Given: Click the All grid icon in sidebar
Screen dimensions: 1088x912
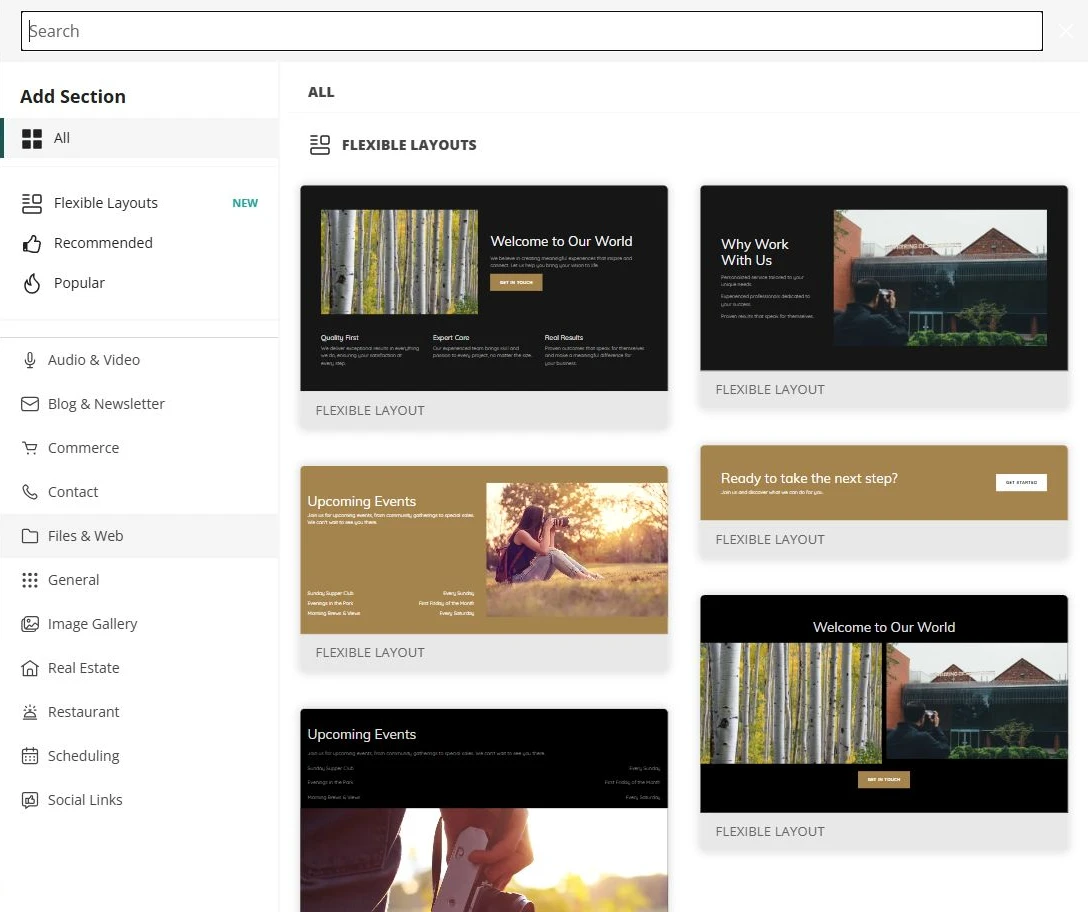Looking at the screenshot, I should (x=32, y=138).
